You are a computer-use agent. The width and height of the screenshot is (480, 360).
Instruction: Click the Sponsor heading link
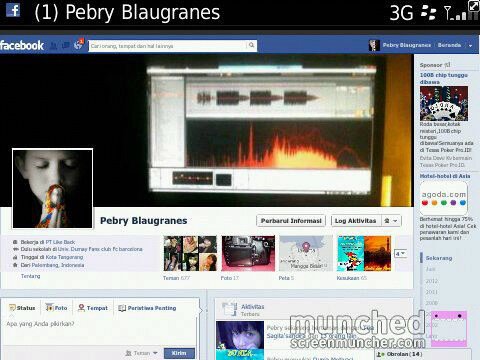(x=431, y=65)
